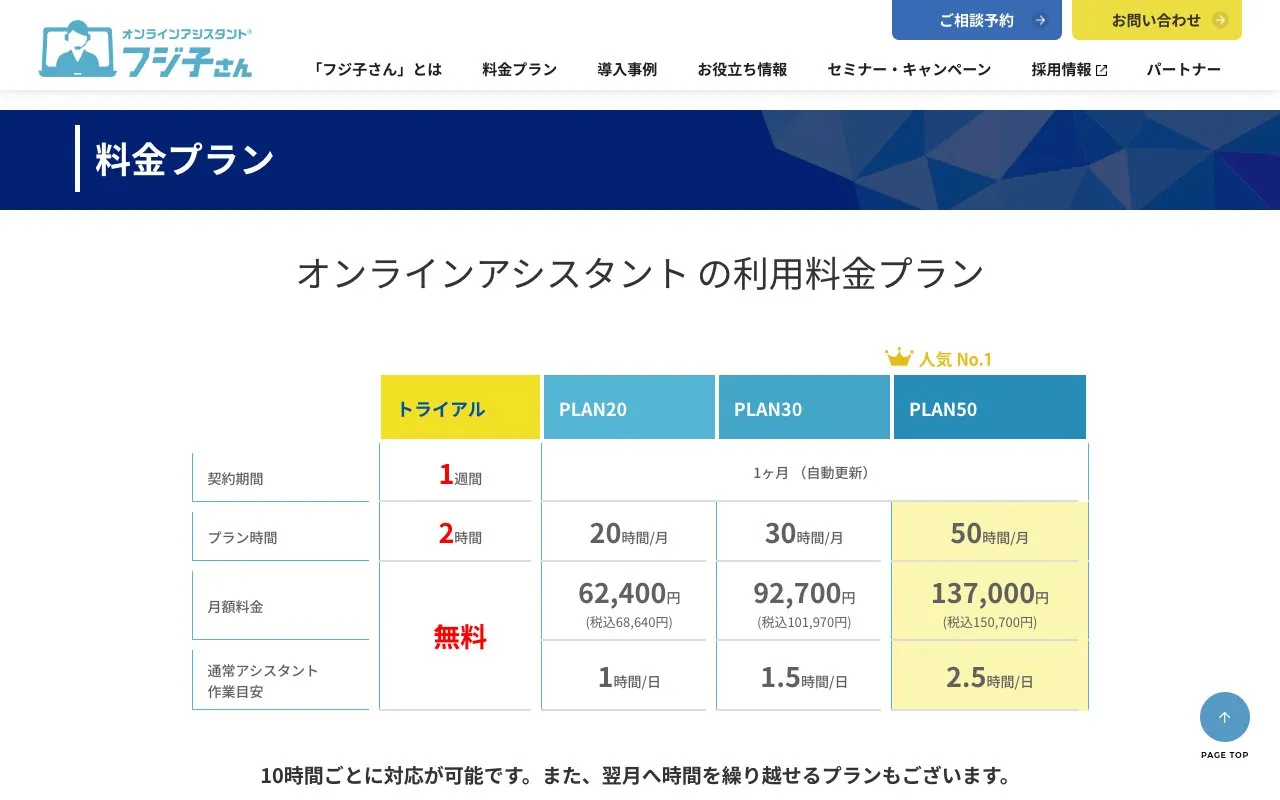Open the パートナー navigation item

[1184, 69]
